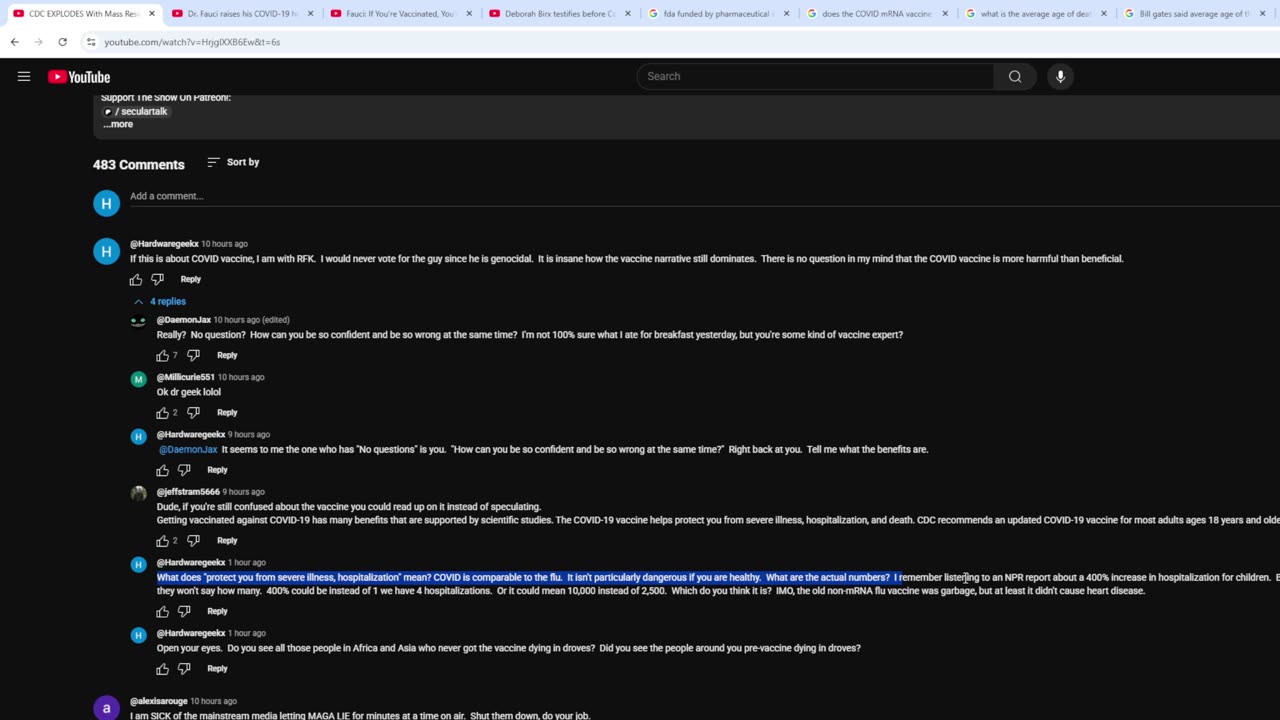Open jeffstram5666's avatar profile
This screenshot has height=720, width=1280.
[x=139, y=493]
